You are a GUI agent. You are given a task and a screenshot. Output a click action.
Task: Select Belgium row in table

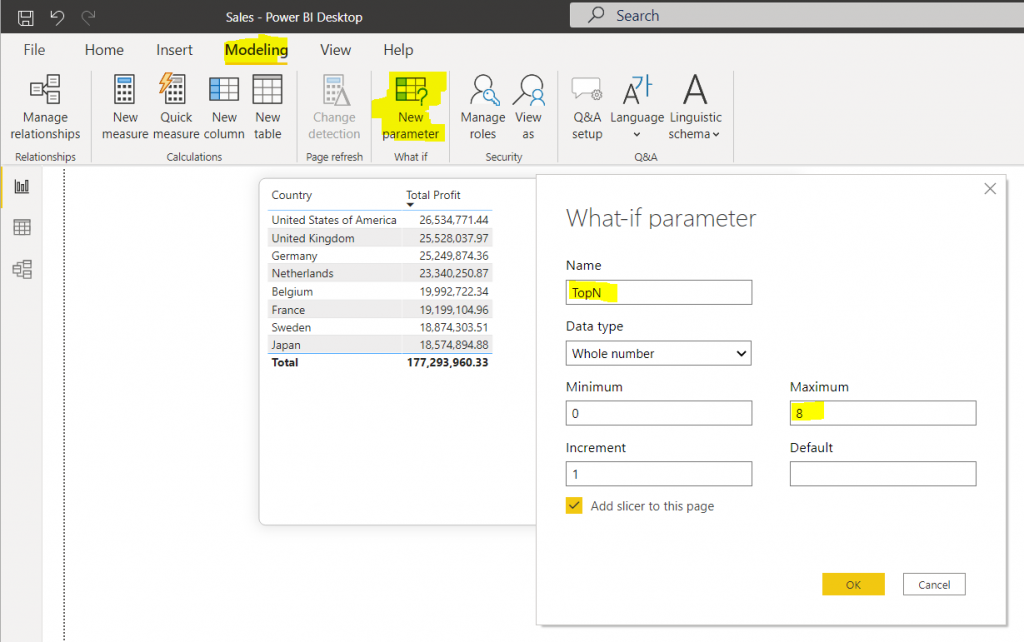[x=379, y=291]
